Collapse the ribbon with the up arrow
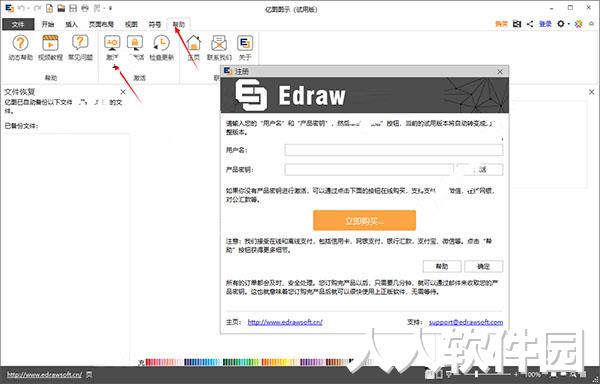Screen dimensions: 600x384 592,24
